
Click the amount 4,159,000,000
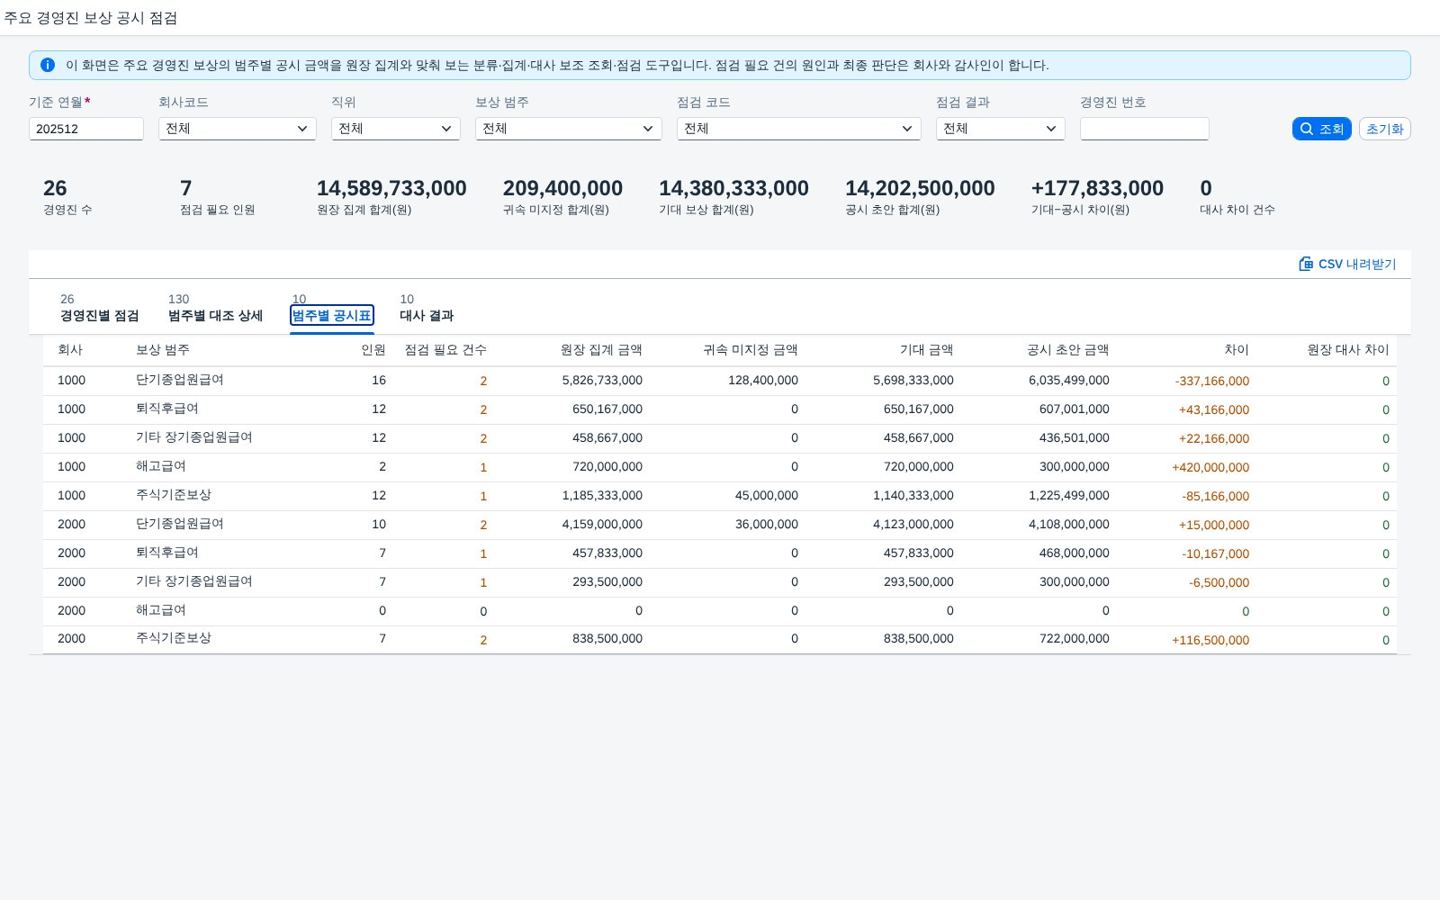coord(602,524)
